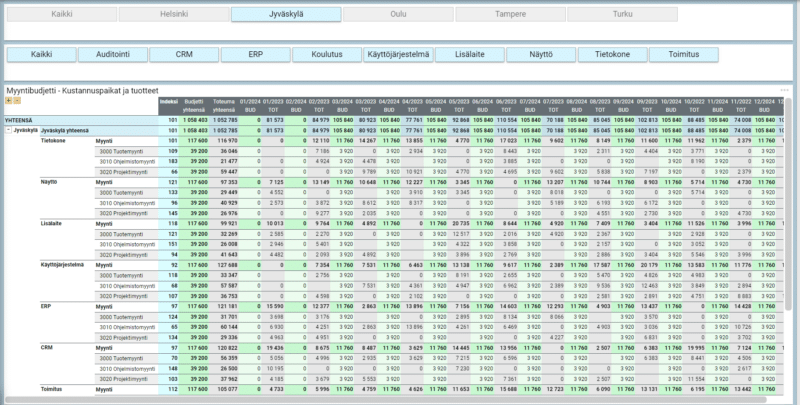Switch to the Tampere city tab
This screenshot has width=800, height=405.
click(x=511, y=15)
